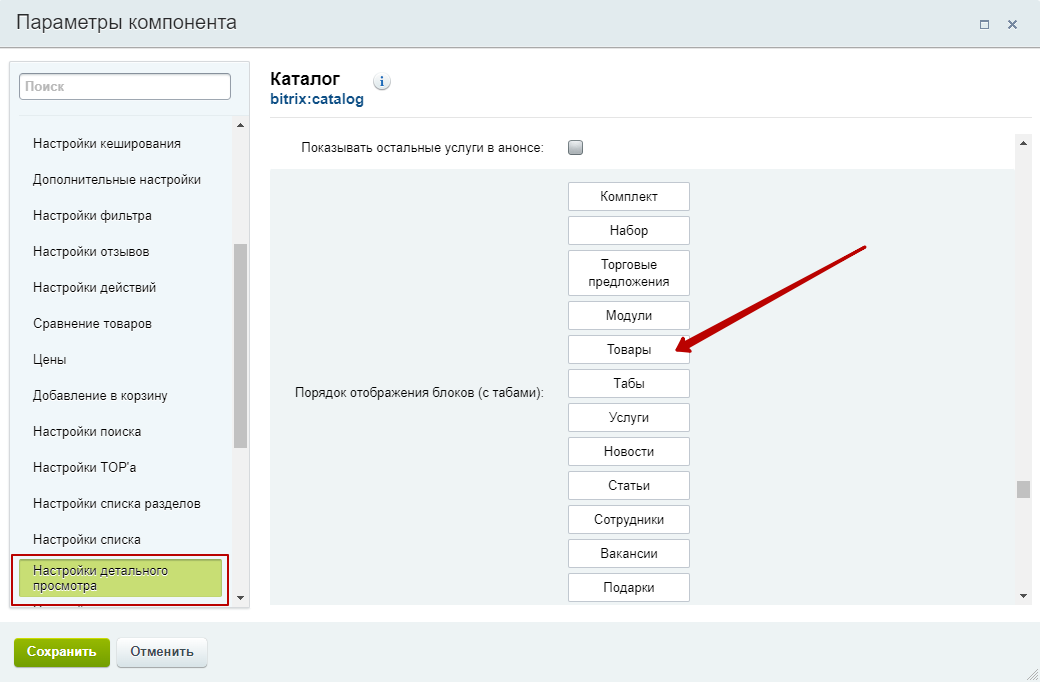Go to Сравнение товаров settings
Image resolution: width=1040 pixels, height=682 pixels.
[92, 323]
